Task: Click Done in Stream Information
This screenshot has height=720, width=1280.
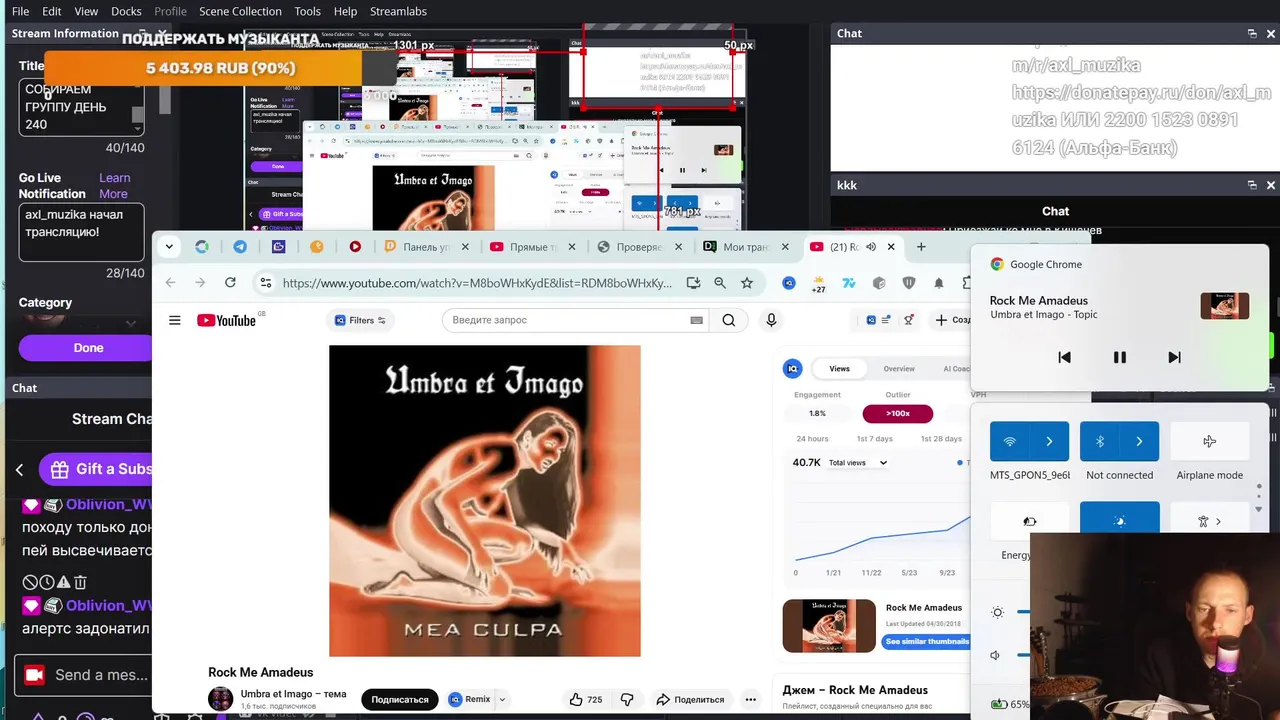Action: point(88,347)
